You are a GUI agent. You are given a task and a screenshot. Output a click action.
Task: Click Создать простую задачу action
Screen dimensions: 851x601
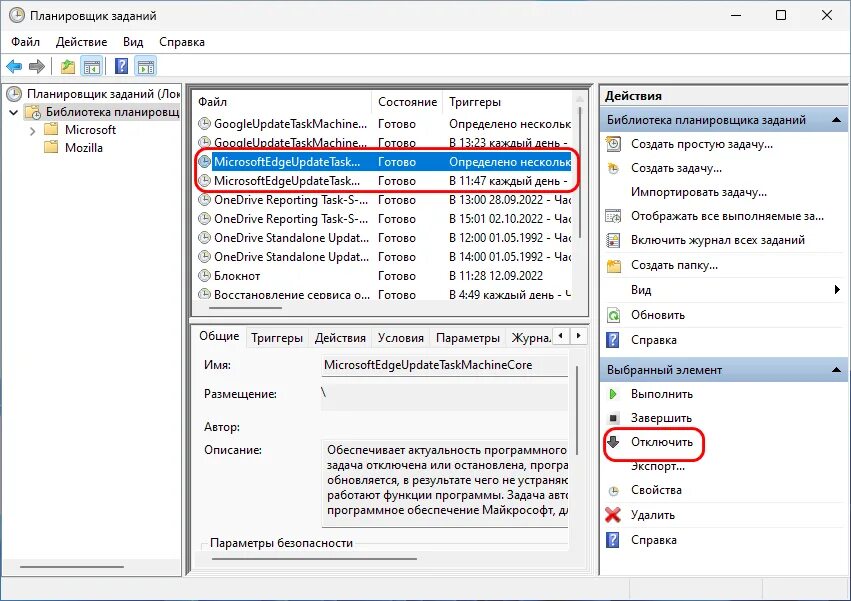pos(702,144)
